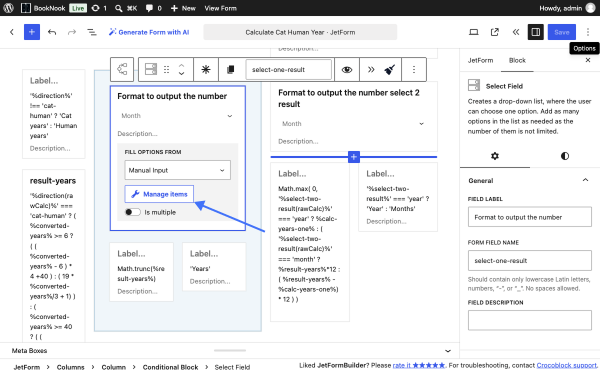Open the document overview list view
The image size is (600, 375).
tap(92, 32)
